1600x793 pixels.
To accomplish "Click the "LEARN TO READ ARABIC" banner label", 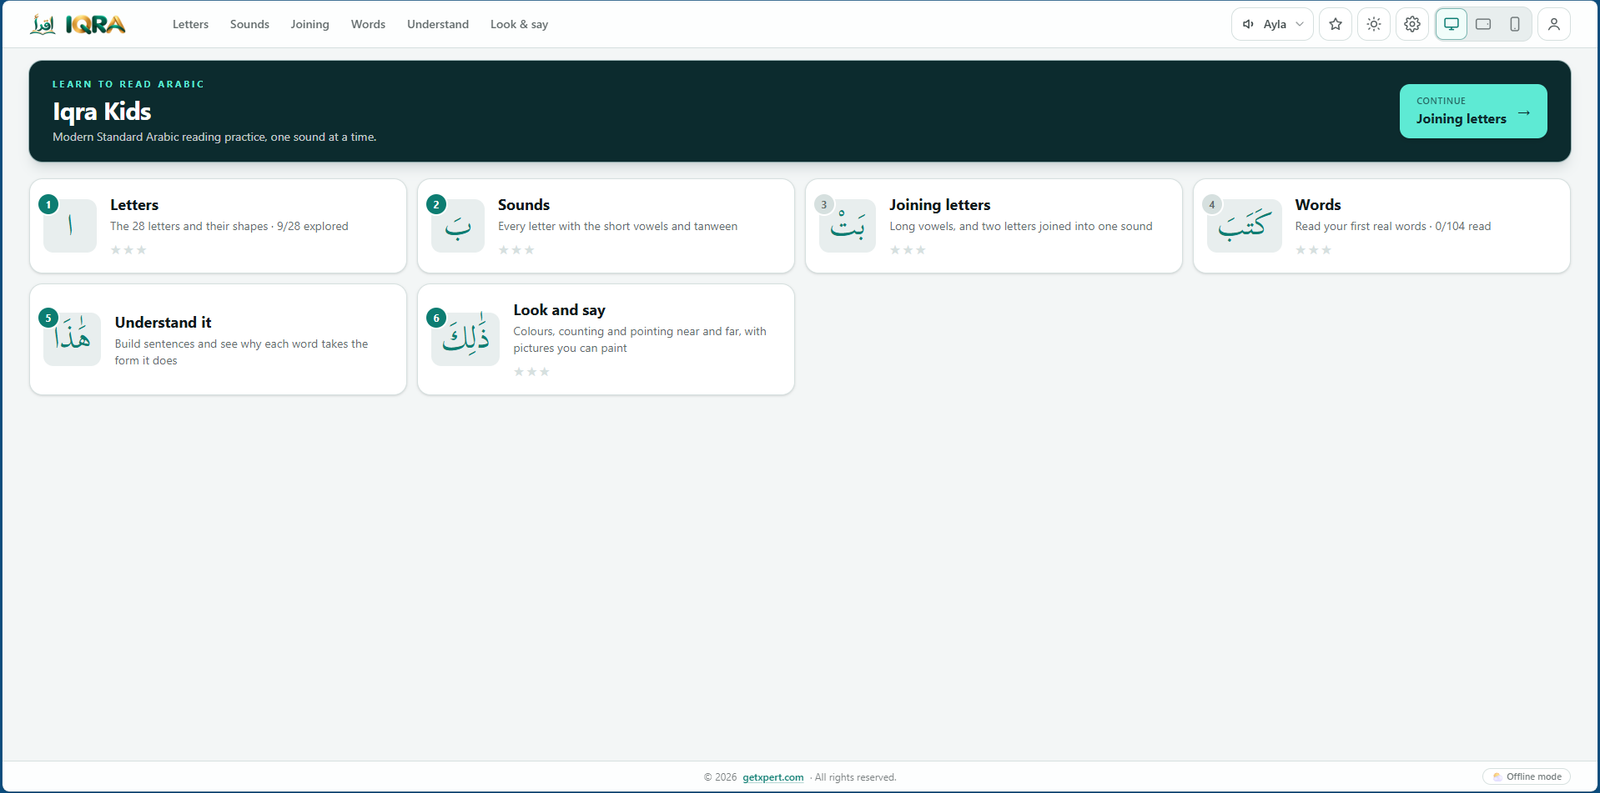I will (128, 84).
